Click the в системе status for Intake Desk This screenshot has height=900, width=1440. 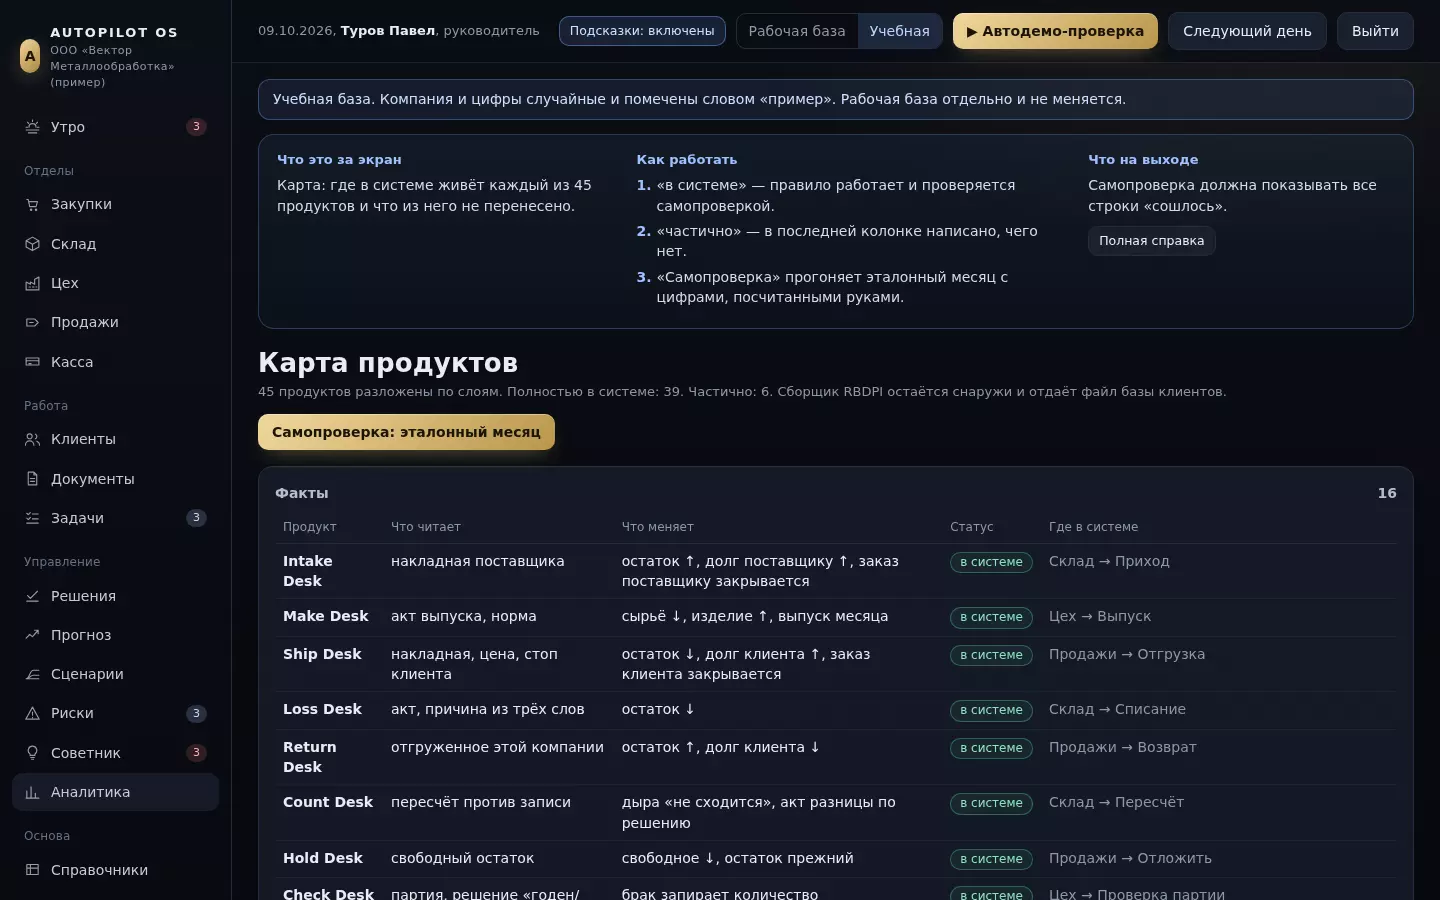(x=991, y=562)
